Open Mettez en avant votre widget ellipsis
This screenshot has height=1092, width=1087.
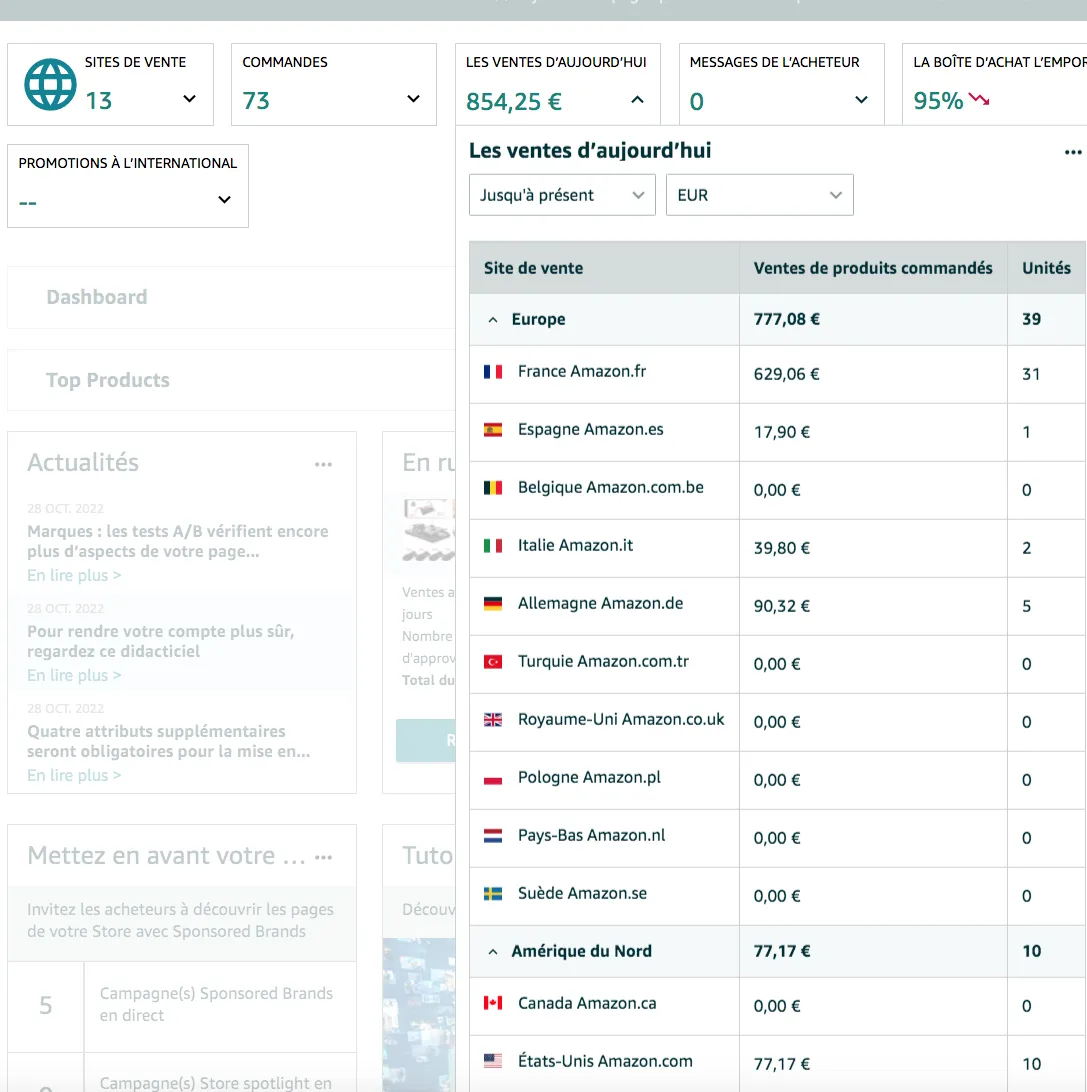323,857
